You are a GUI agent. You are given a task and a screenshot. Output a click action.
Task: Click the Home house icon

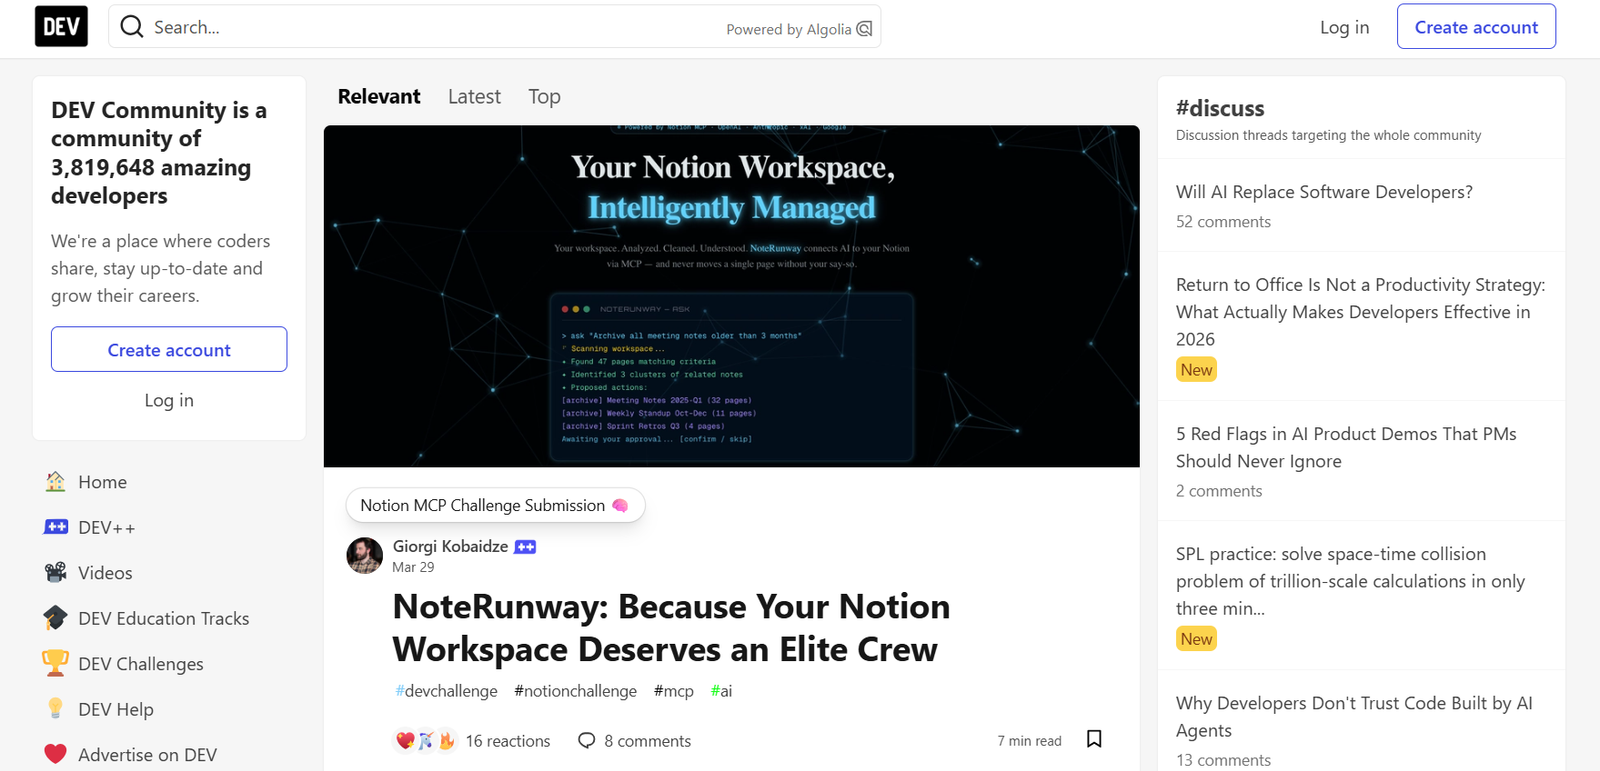56,481
